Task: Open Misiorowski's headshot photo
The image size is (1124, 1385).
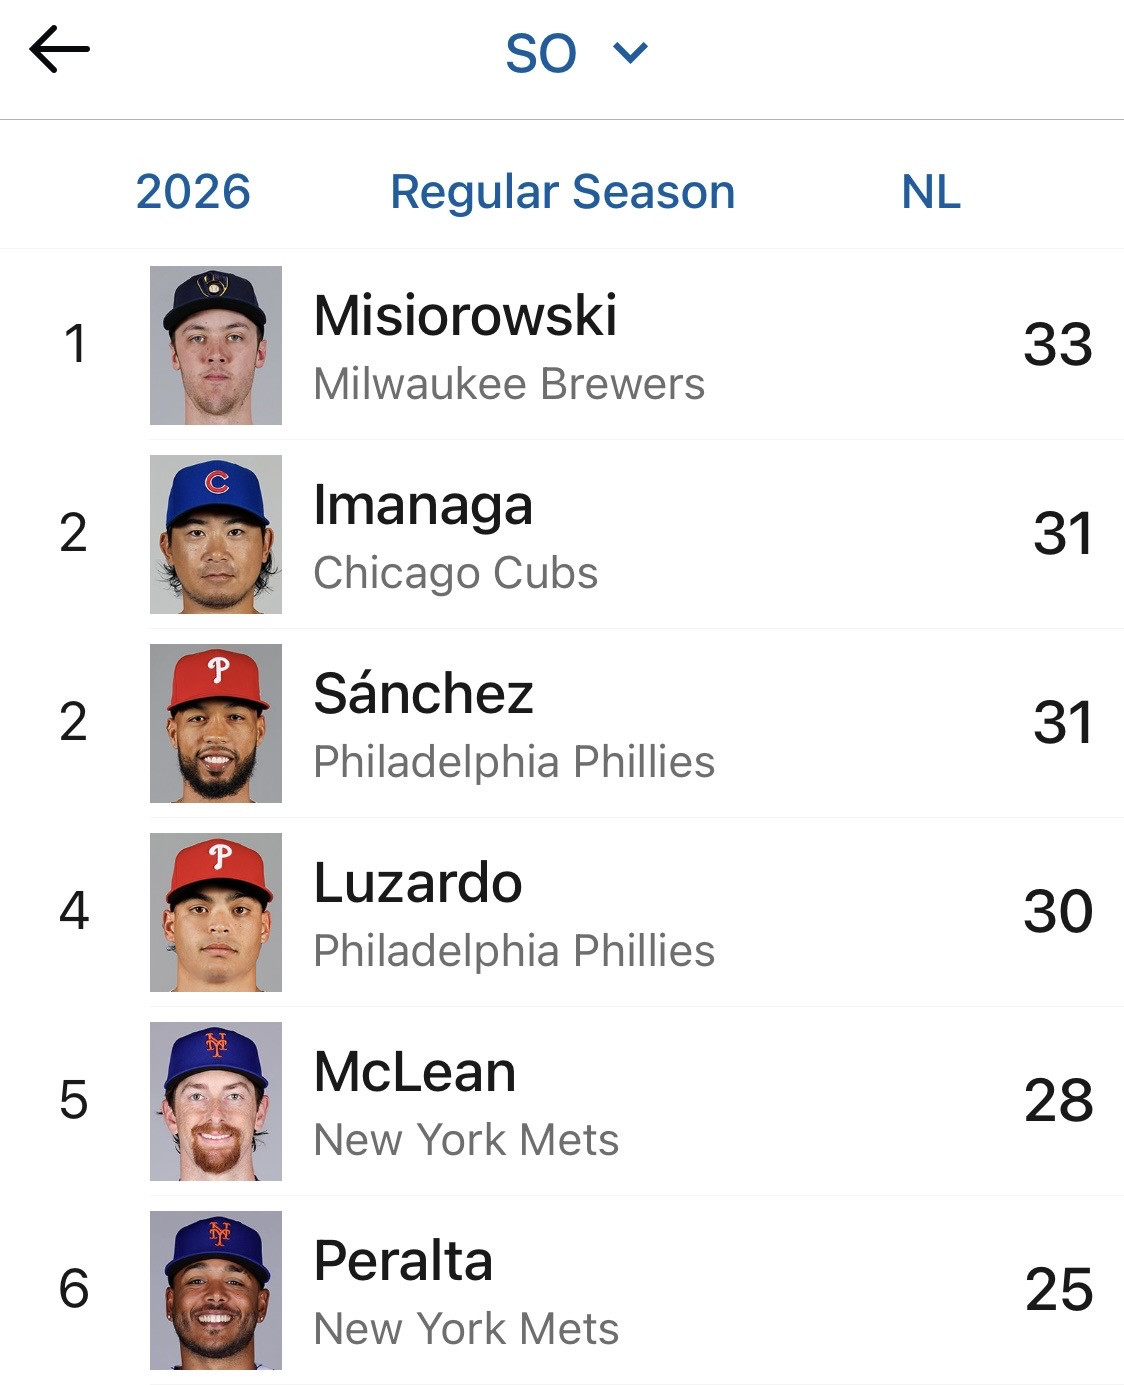Action: pyautogui.click(x=216, y=345)
